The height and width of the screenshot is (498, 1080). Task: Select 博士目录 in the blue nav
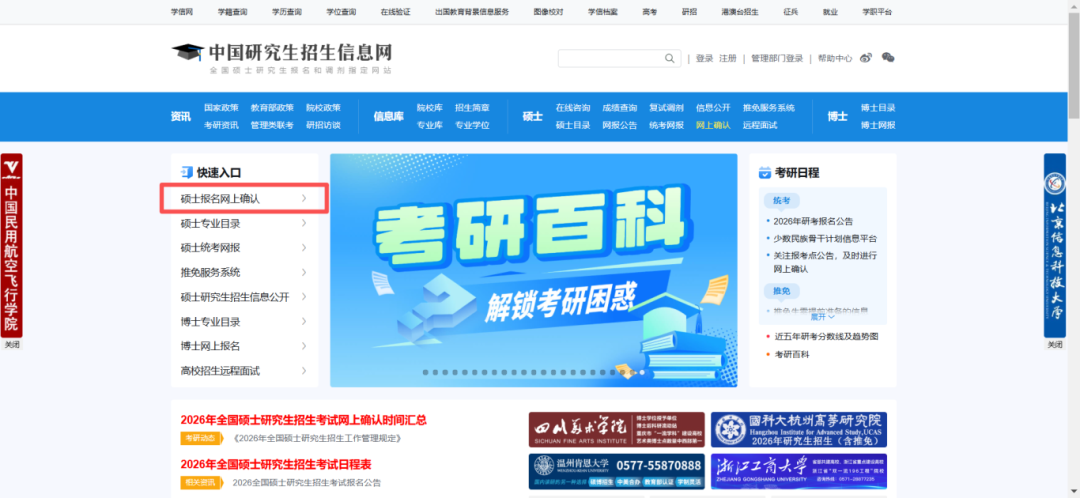point(878,108)
